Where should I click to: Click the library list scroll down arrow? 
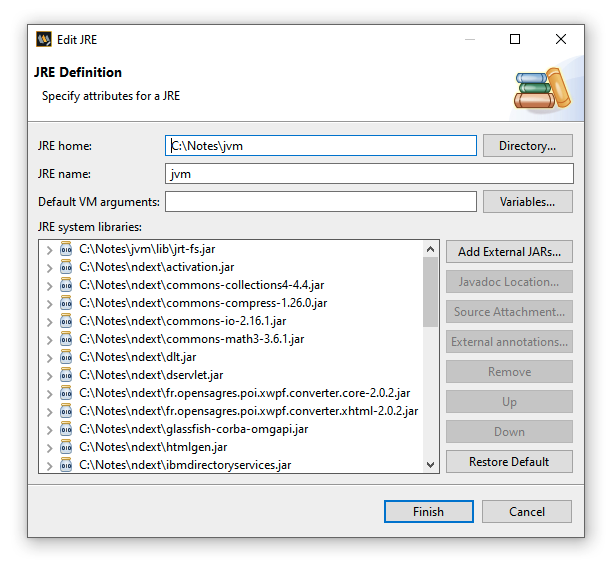pos(431,465)
